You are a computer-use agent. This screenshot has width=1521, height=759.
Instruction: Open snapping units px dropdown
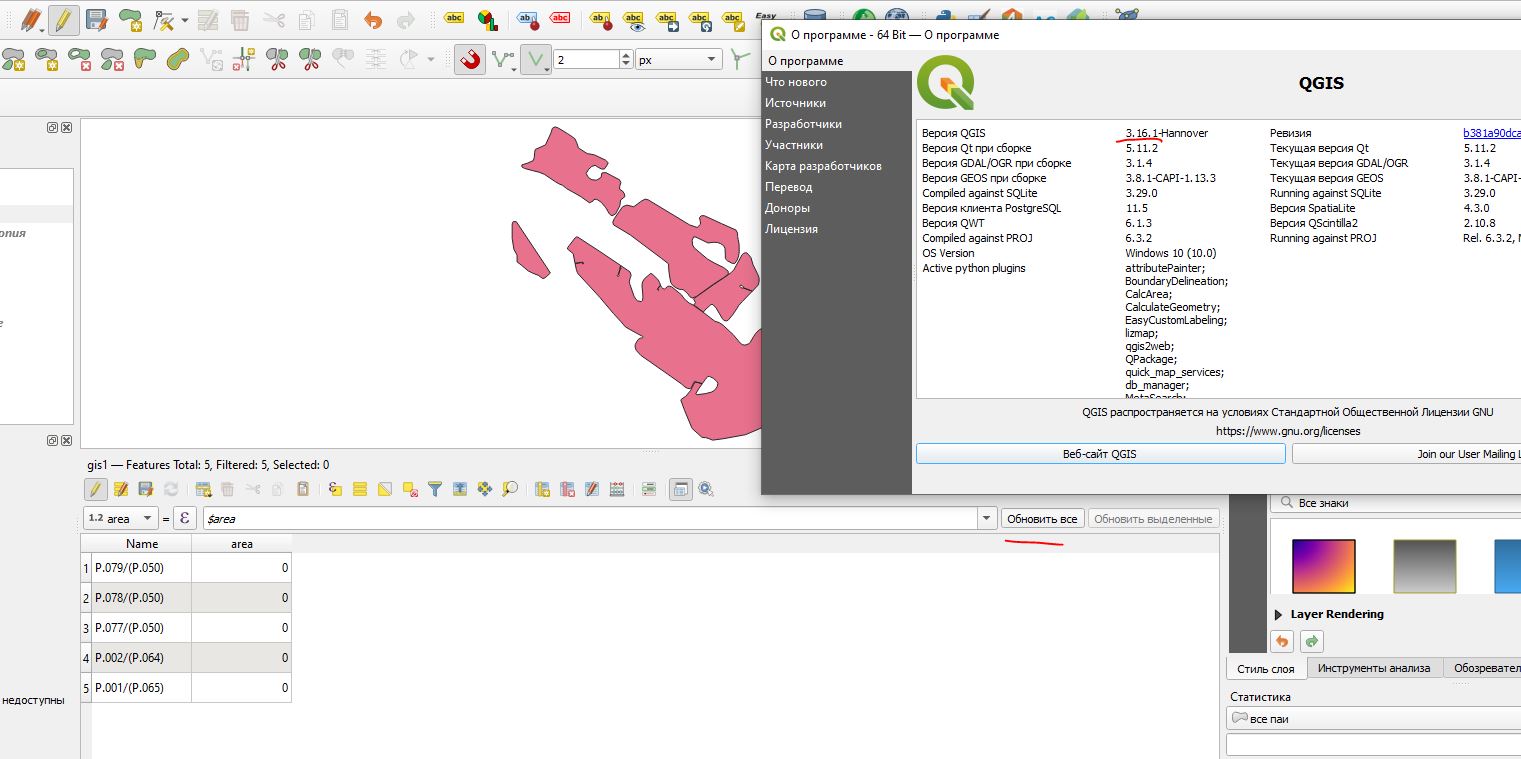(x=678, y=59)
